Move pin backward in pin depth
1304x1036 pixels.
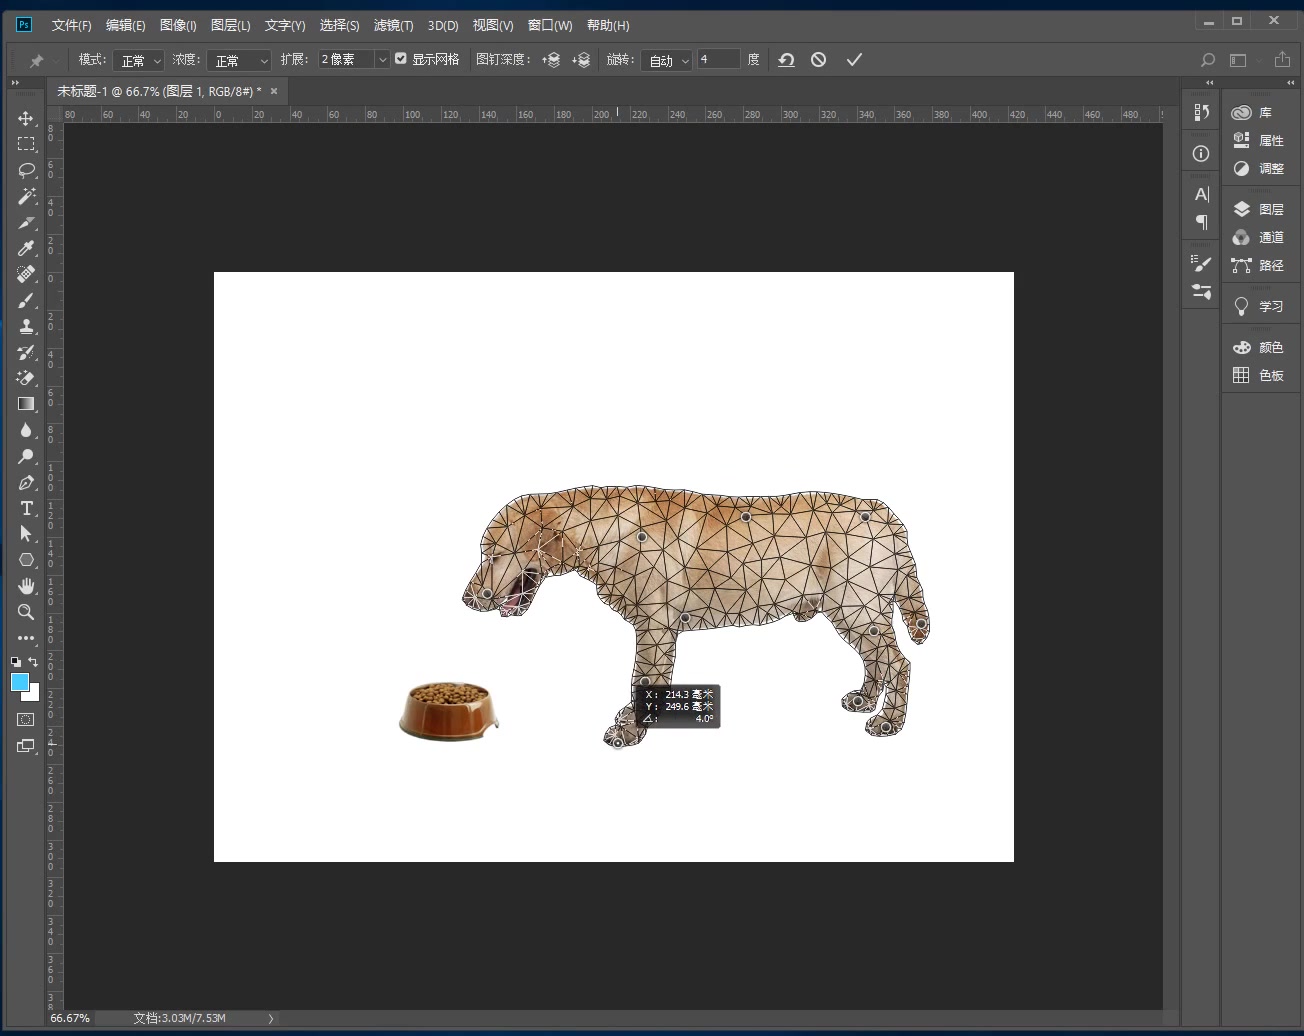pos(581,60)
